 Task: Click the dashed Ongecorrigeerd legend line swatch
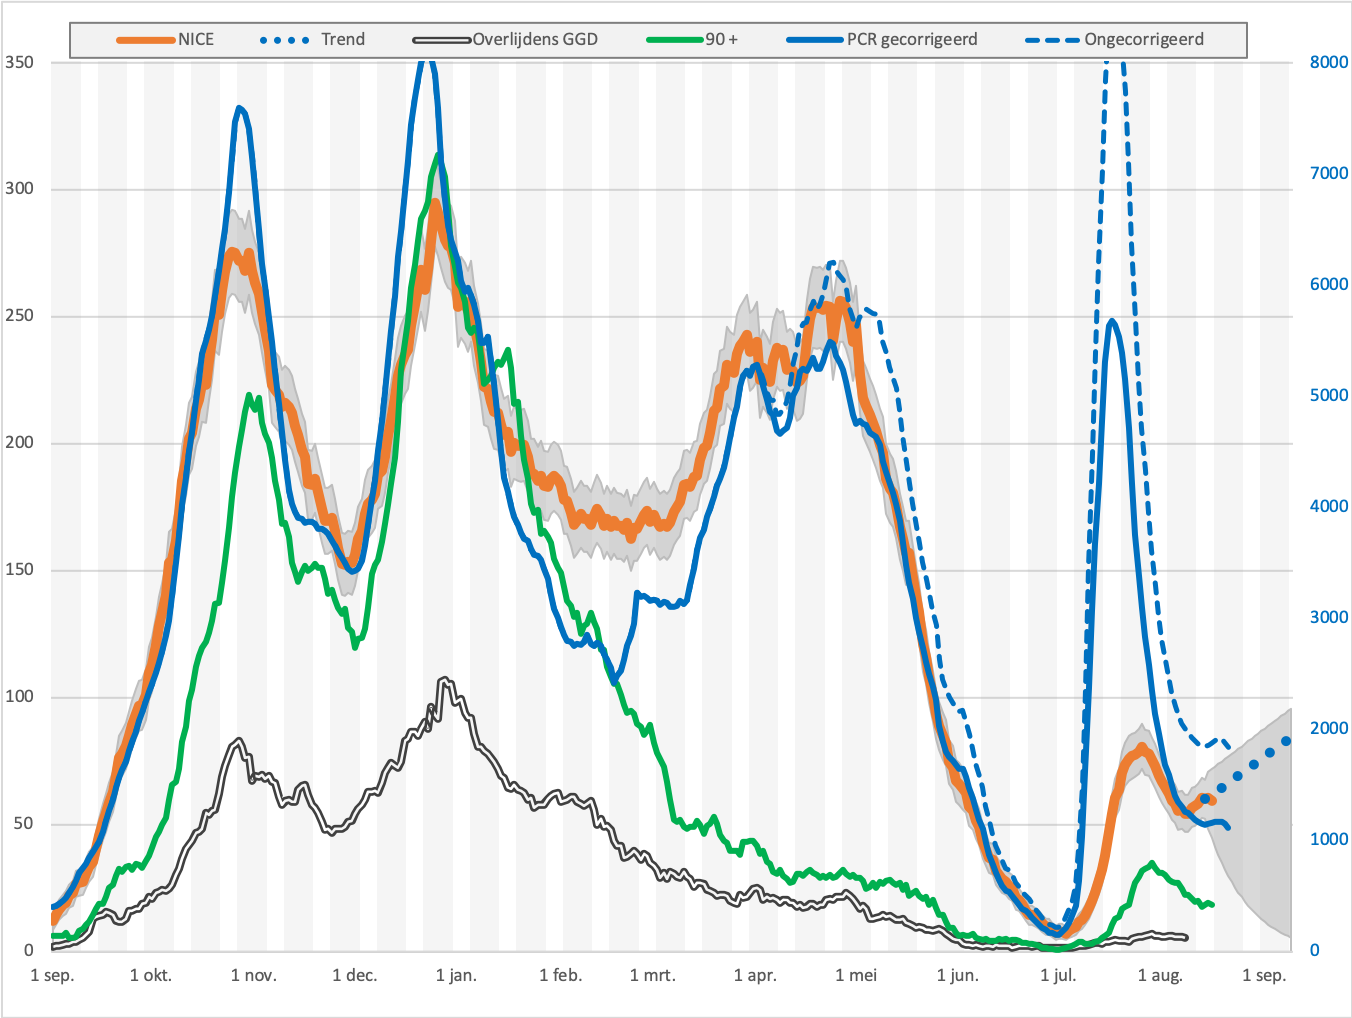[x=1053, y=40]
